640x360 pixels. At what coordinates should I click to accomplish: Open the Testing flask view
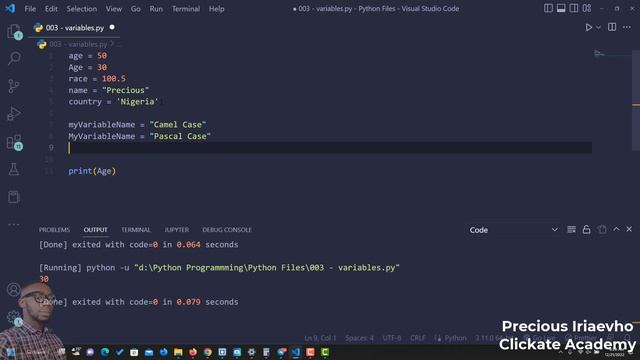coord(14,169)
